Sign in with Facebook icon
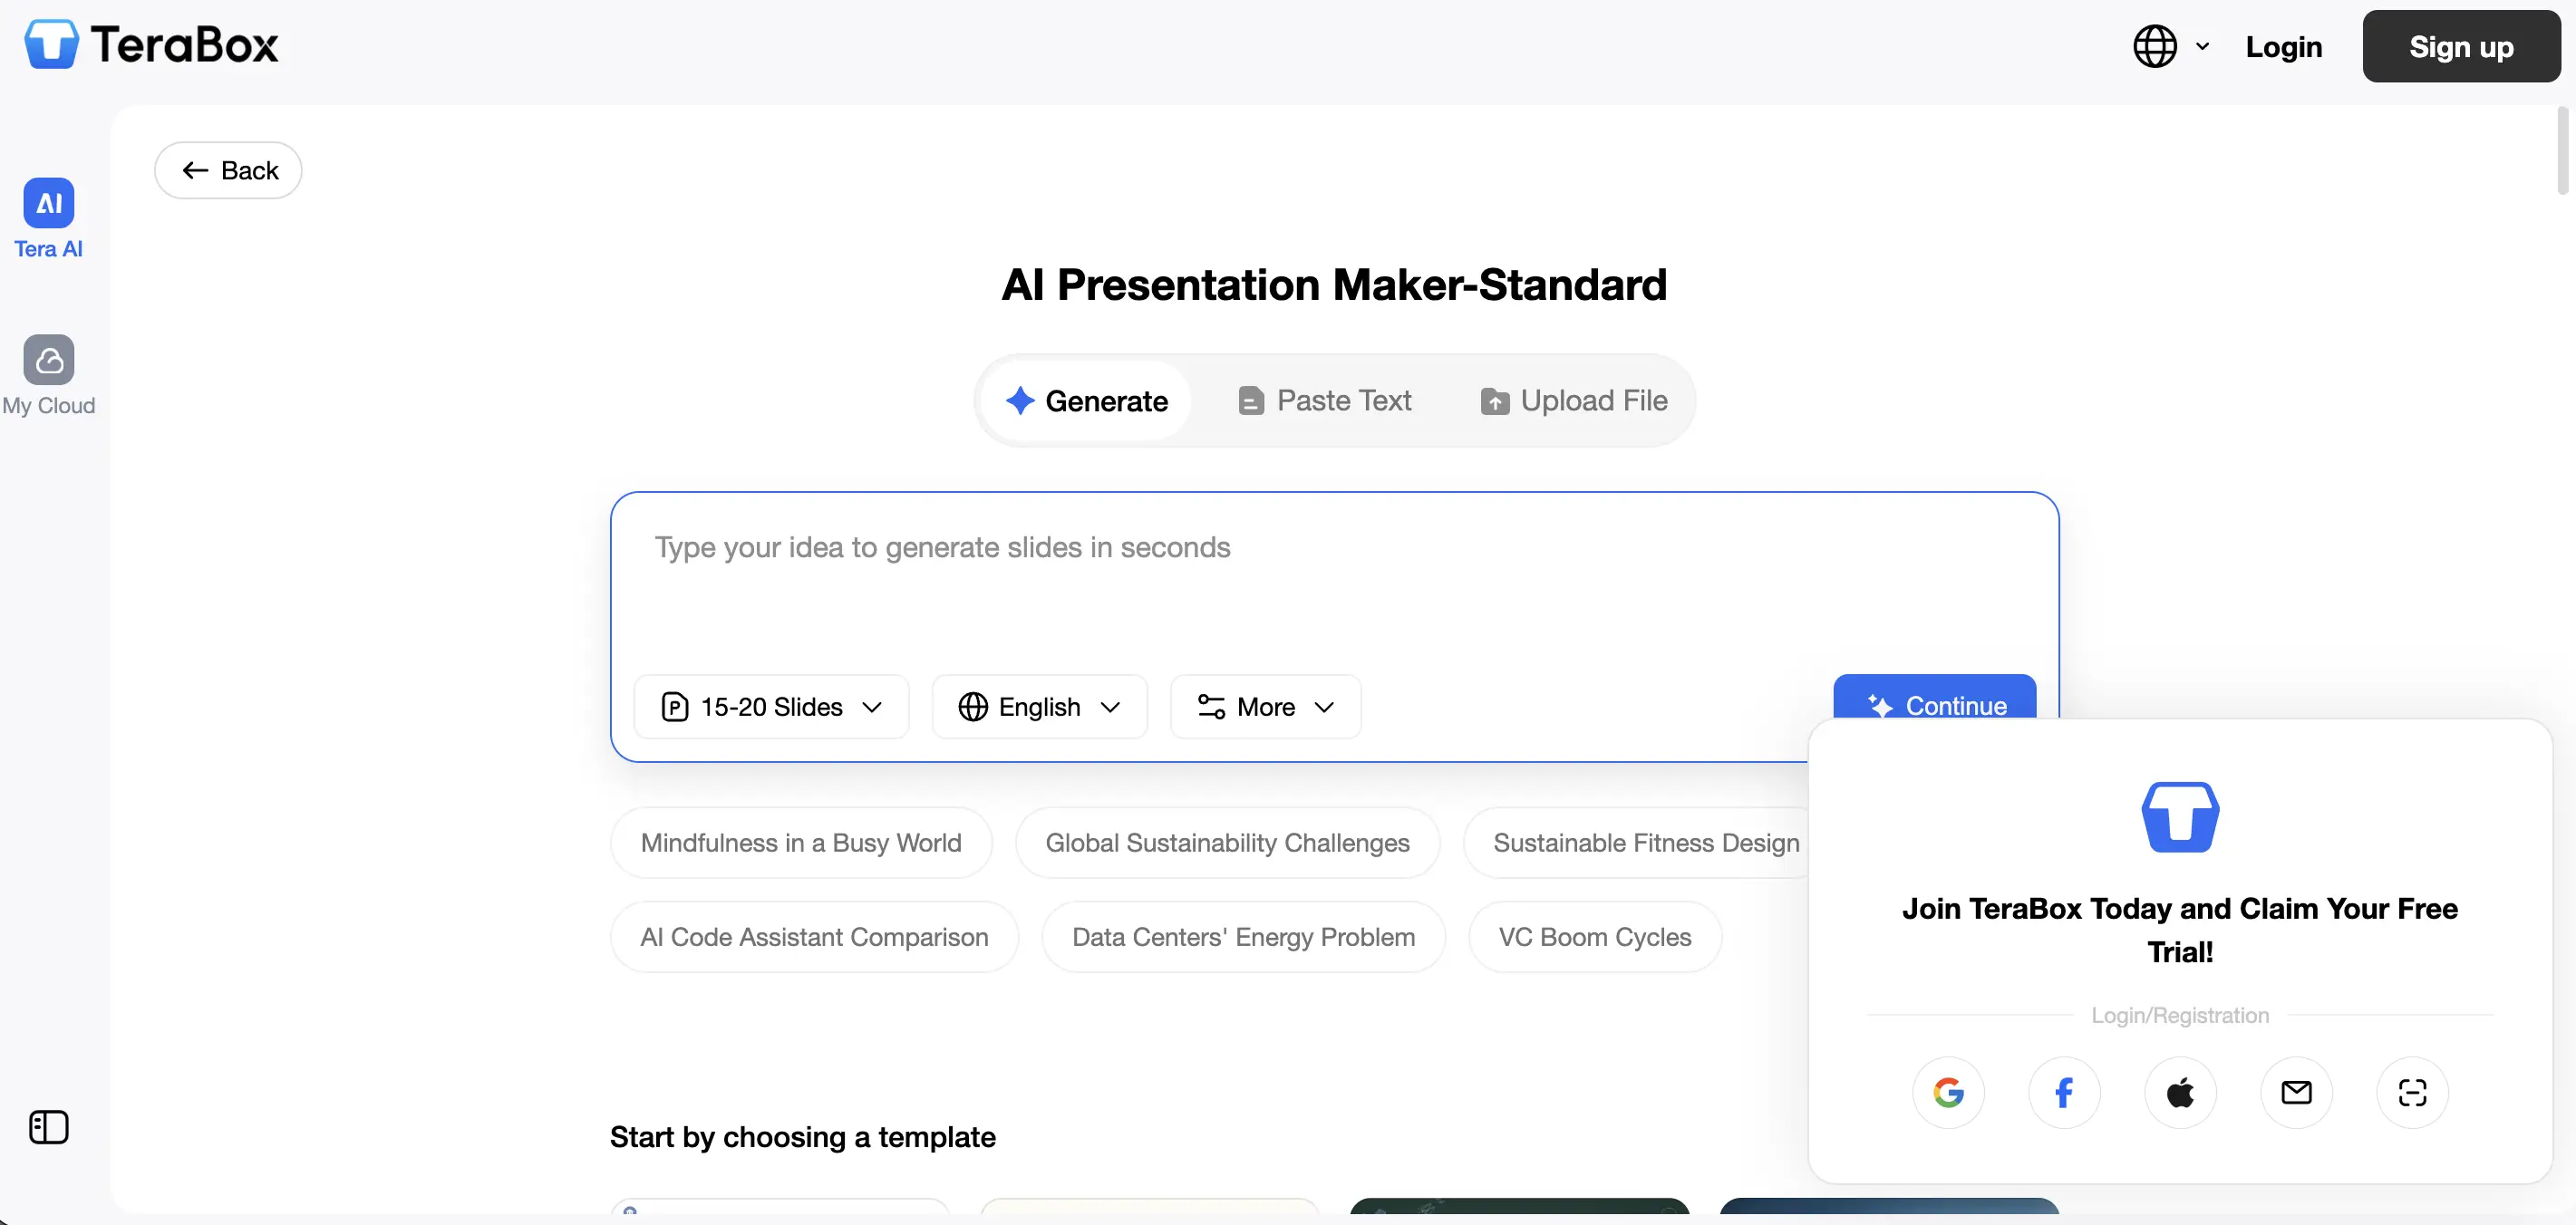Screen dimensions: 2576x1225 pos(2064,1092)
